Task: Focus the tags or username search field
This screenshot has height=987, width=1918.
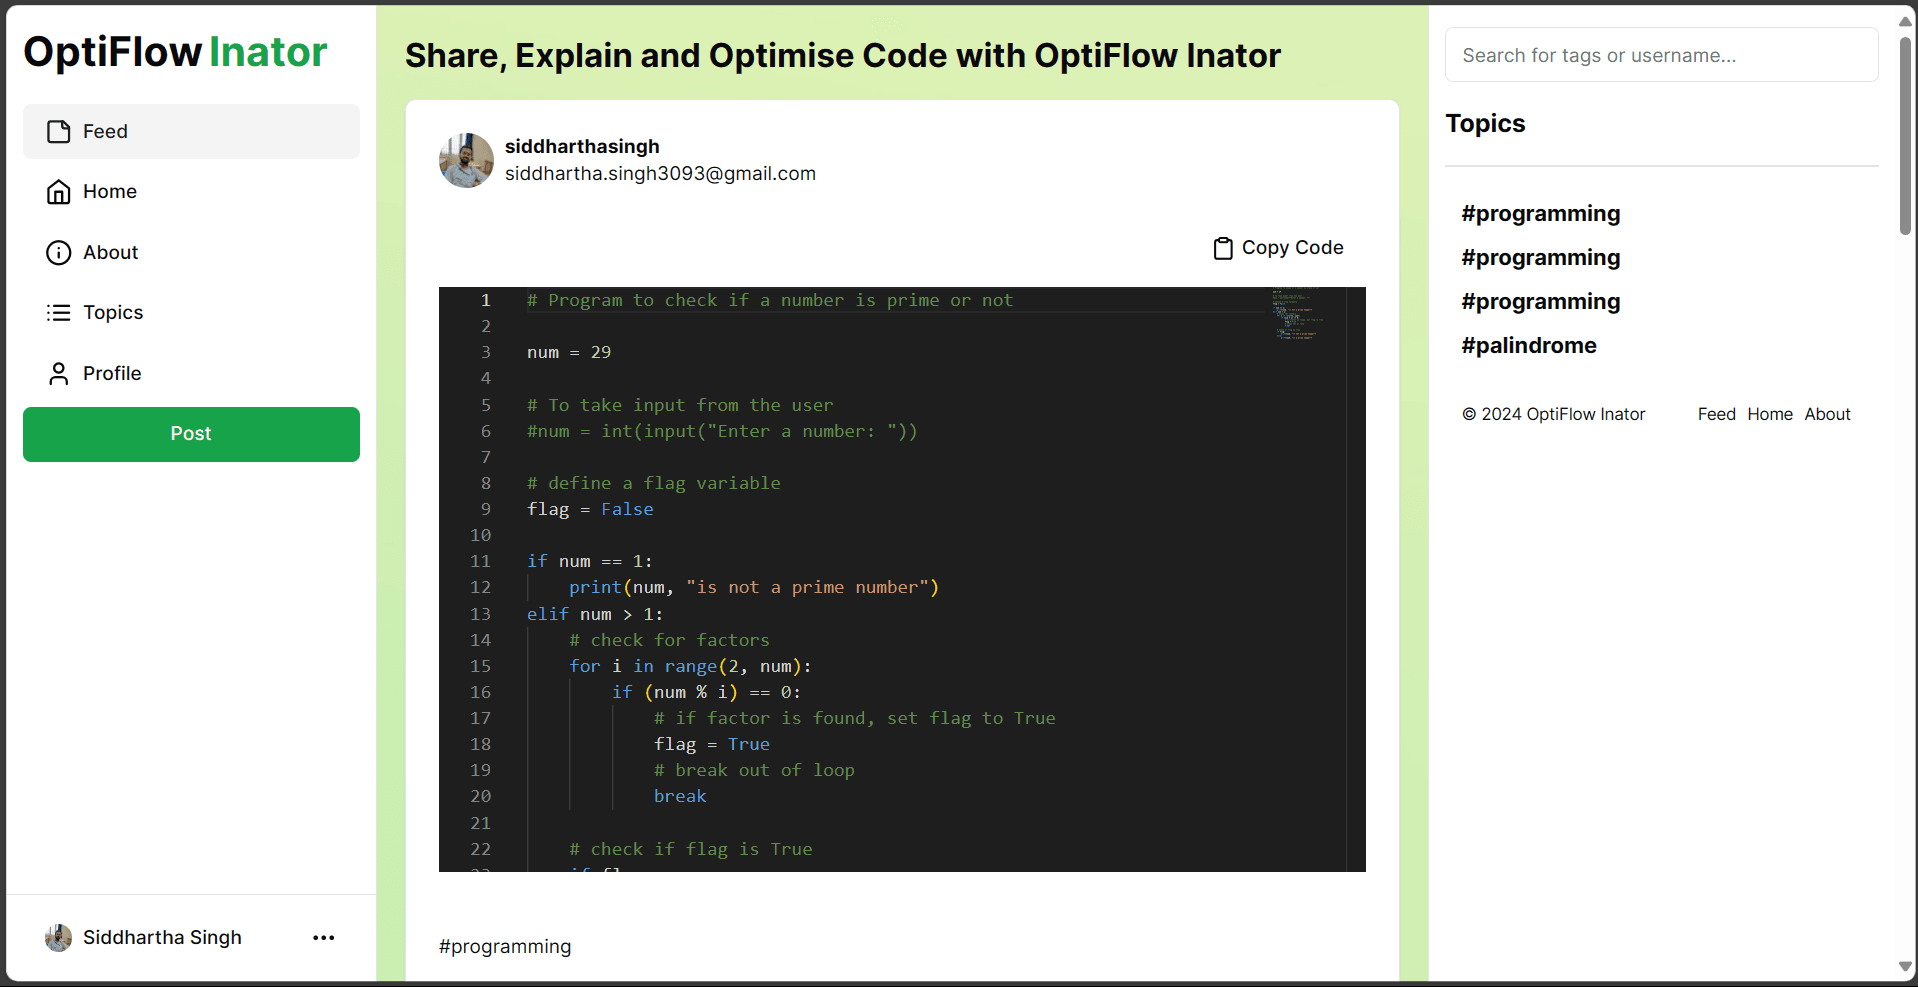Action: [1660, 55]
